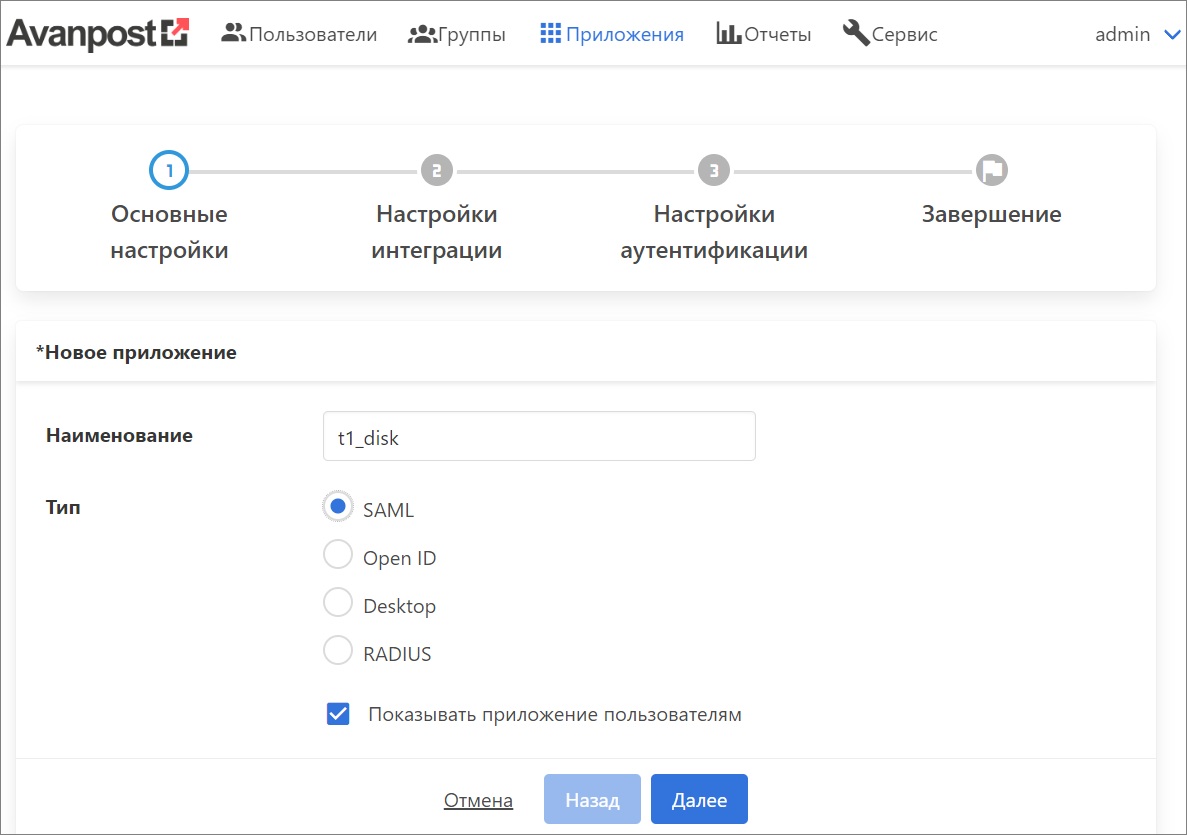Select the Open ID radio button
Screen dimensions: 1187x835
point(338,554)
